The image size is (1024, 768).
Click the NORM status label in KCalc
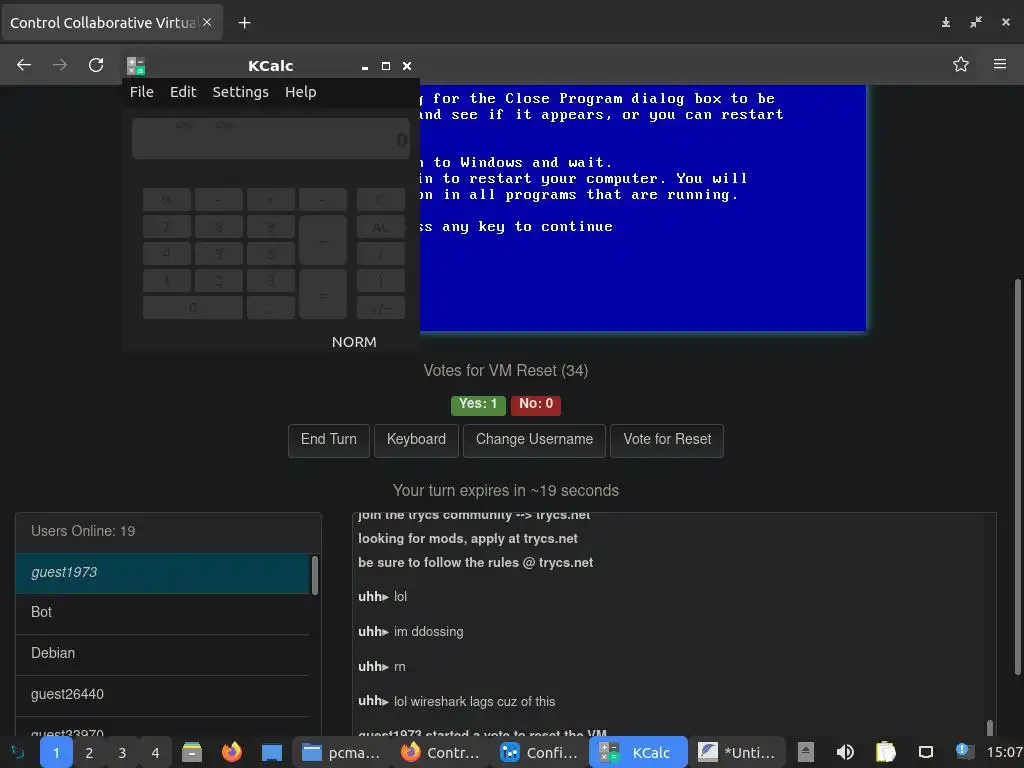coord(354,342)
